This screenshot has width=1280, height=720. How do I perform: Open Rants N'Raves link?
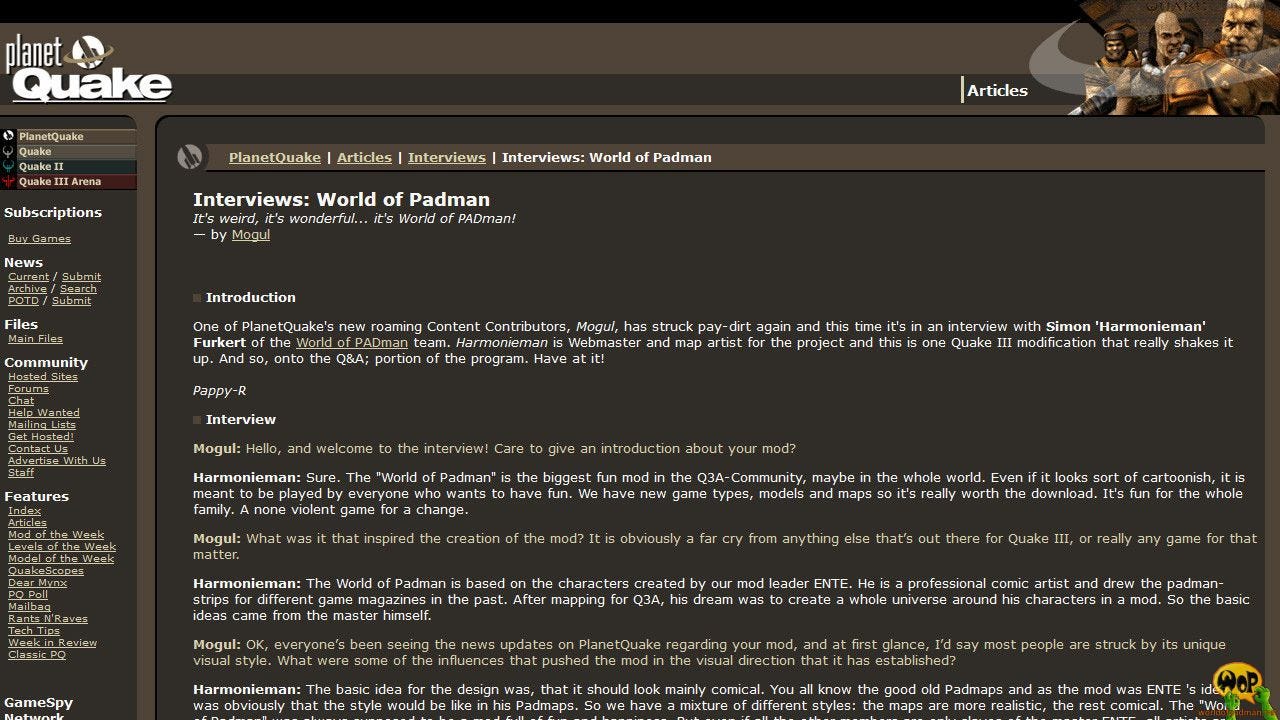click(48, 618)
